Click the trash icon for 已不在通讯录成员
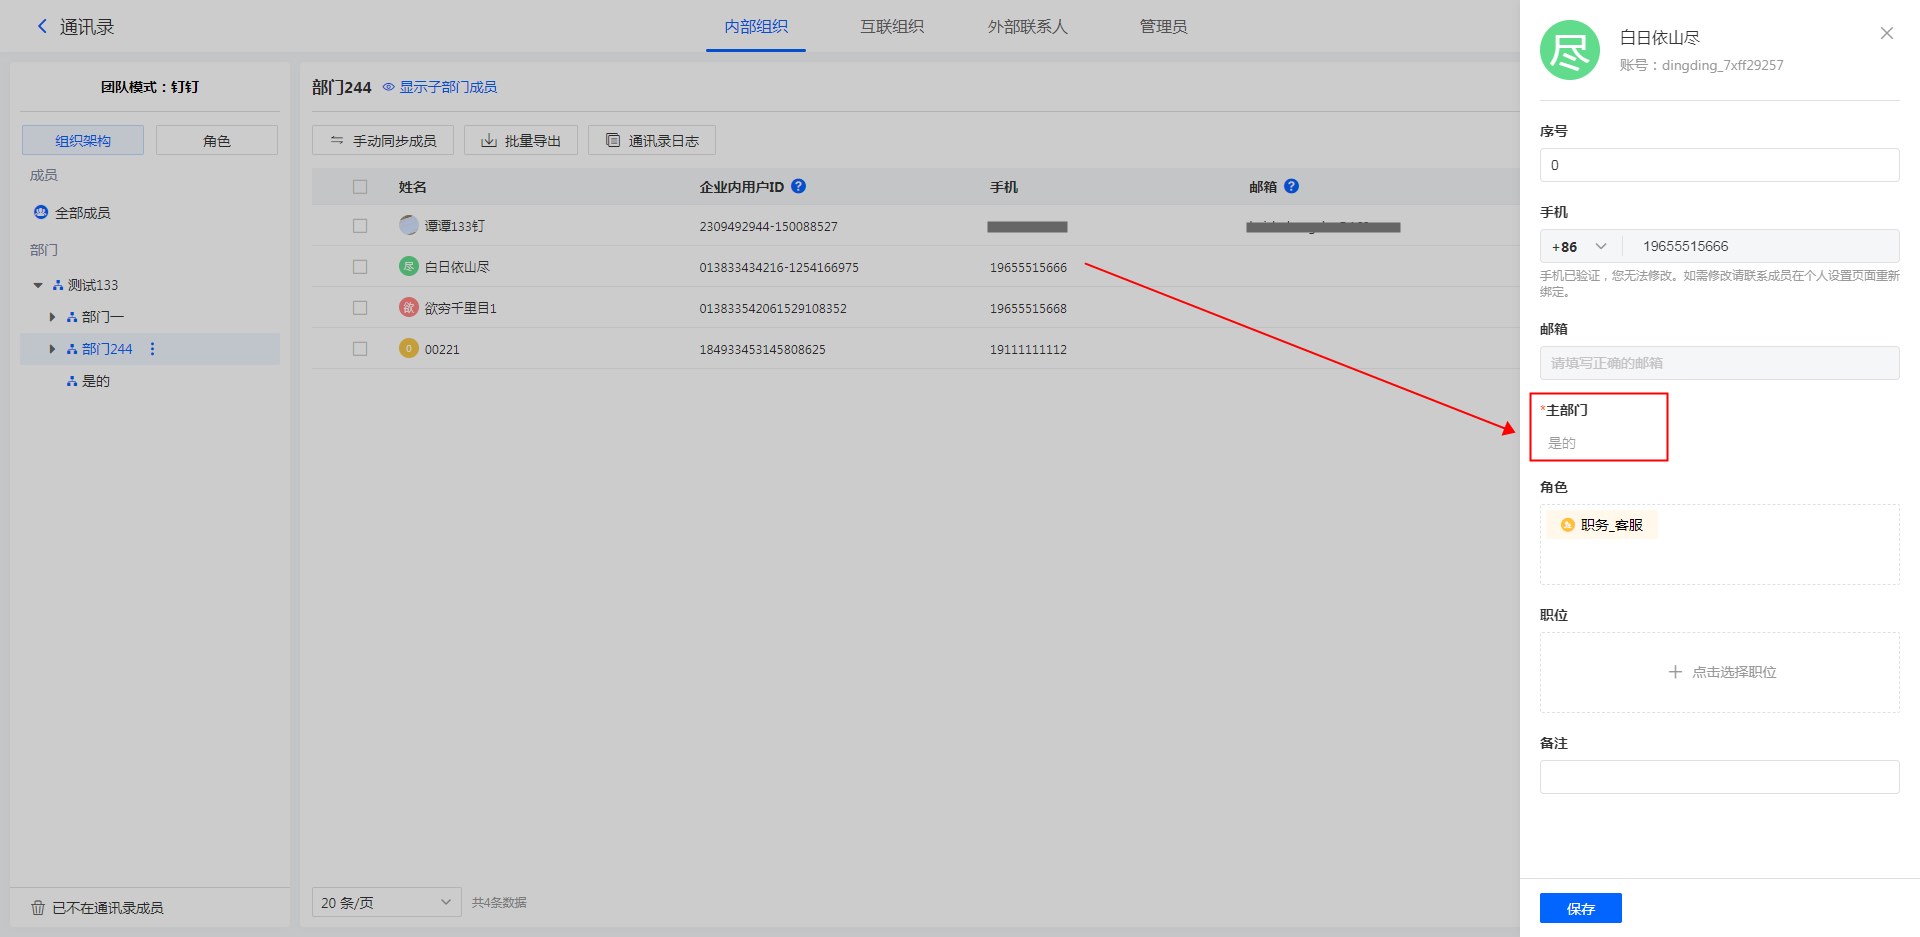 (38, 908)
